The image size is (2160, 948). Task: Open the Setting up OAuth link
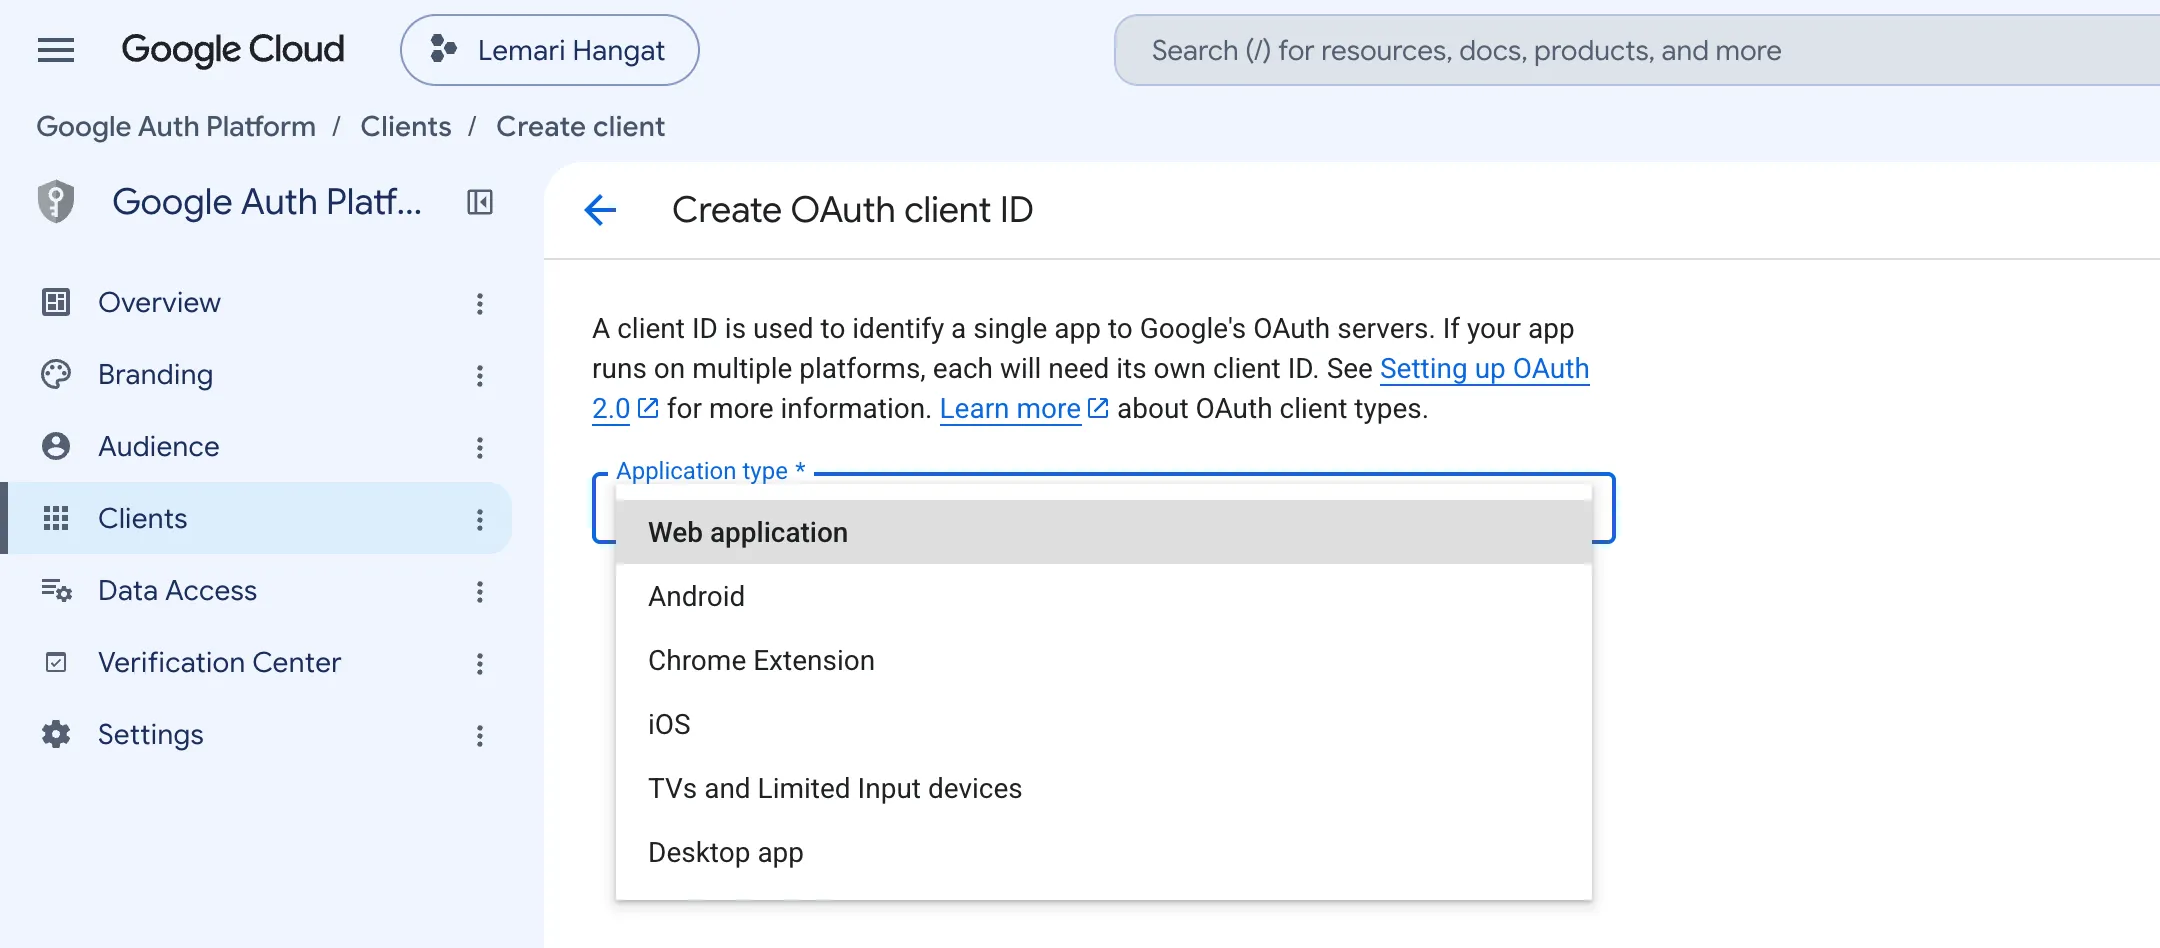(1484, 369)
